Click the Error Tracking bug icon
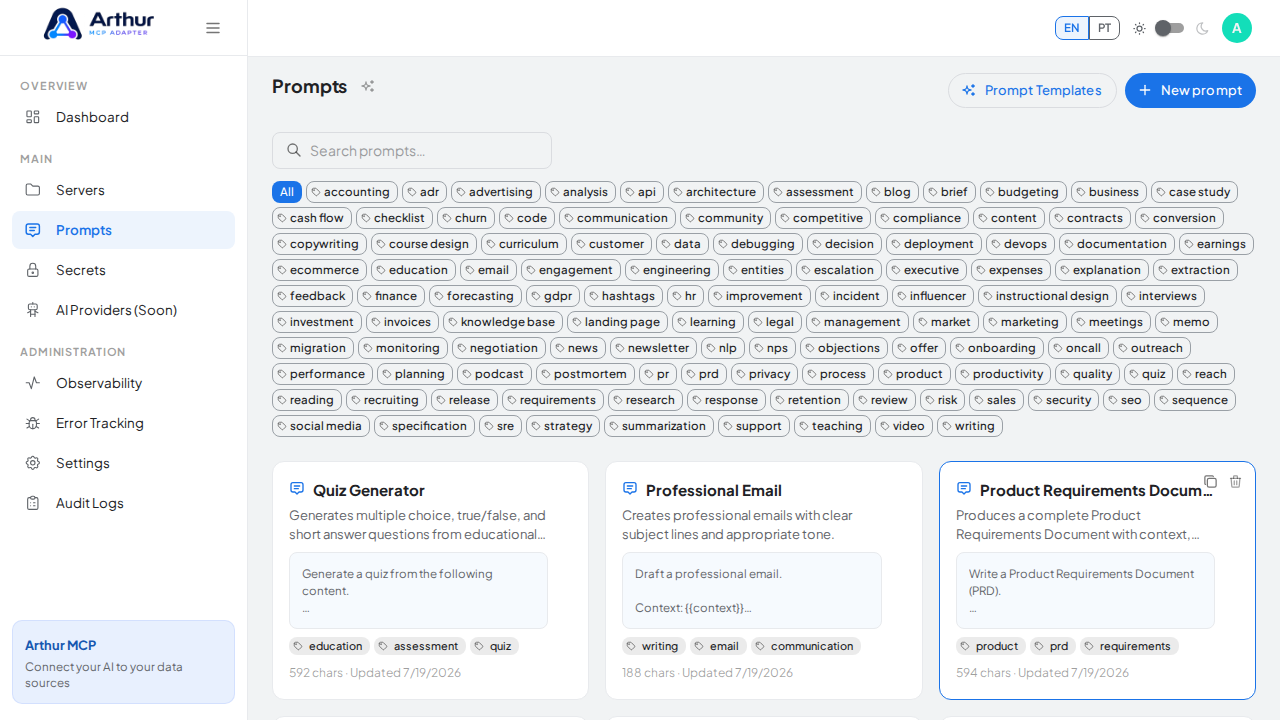Screen dimensions: 1280x720 pos(33,423)
